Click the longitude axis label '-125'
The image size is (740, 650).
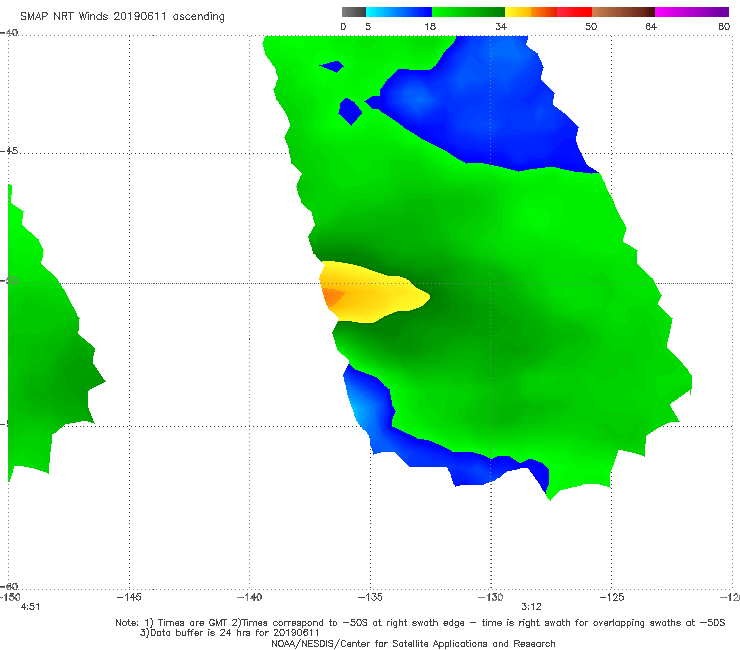point(612,597)
